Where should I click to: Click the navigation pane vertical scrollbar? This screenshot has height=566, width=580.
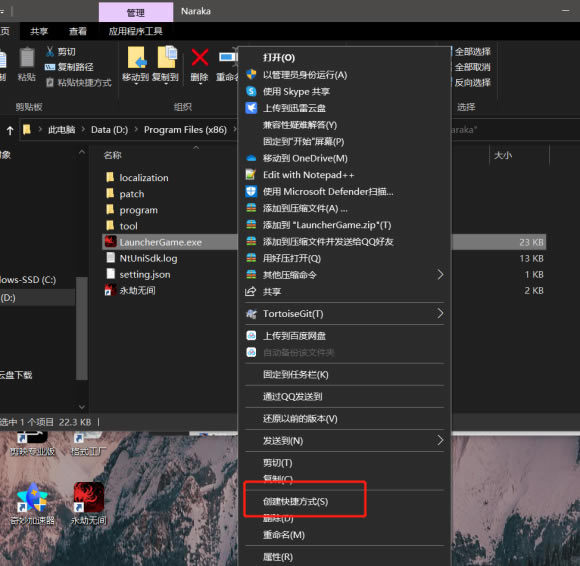[82, 328]
